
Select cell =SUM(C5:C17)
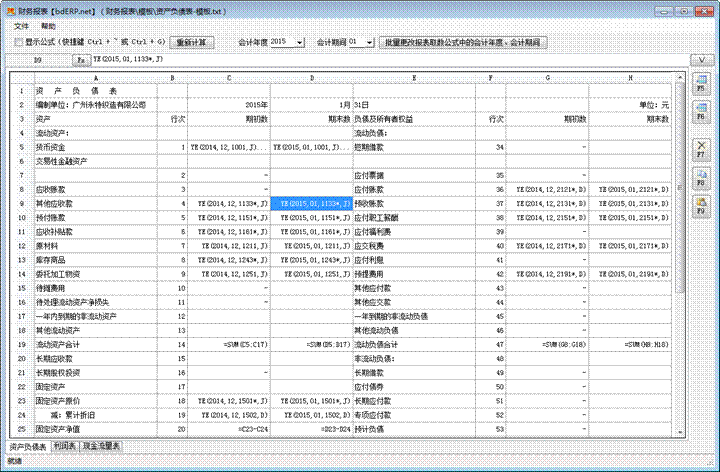click(229, 344)
